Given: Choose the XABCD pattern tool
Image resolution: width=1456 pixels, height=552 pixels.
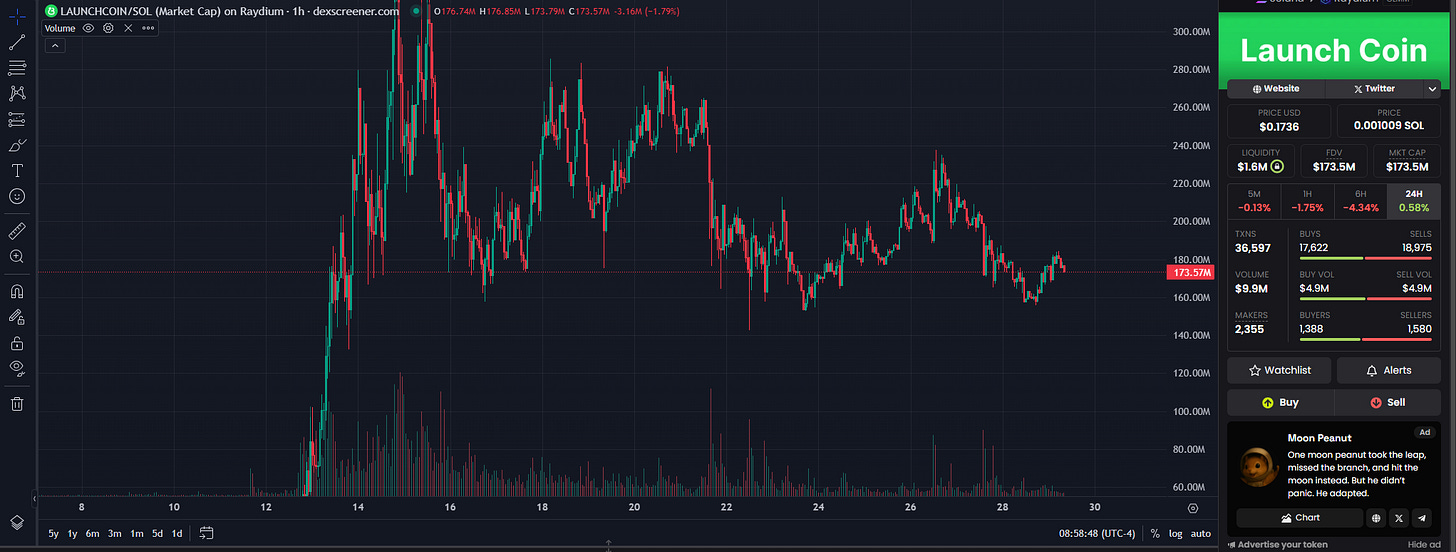Looking at the screenshot, I should pyautogui.click(x=17, y=94).
